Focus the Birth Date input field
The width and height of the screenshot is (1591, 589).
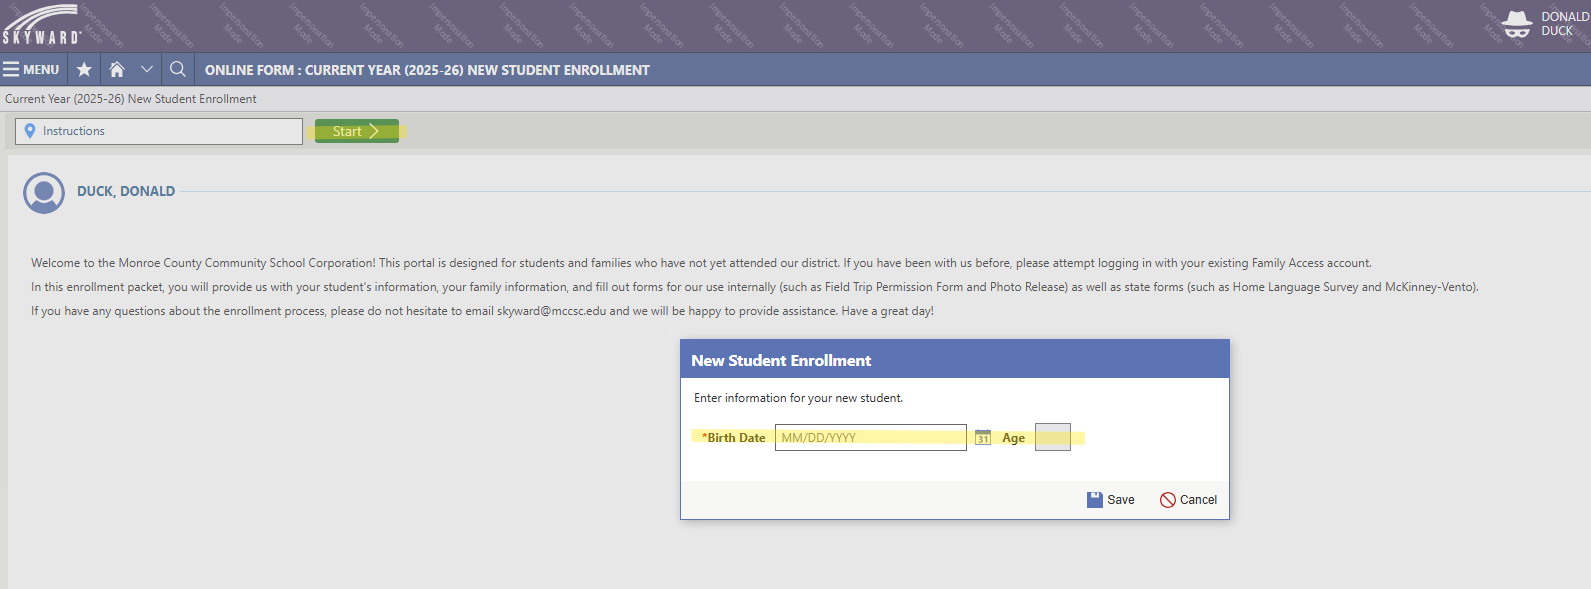pos(870,438)
